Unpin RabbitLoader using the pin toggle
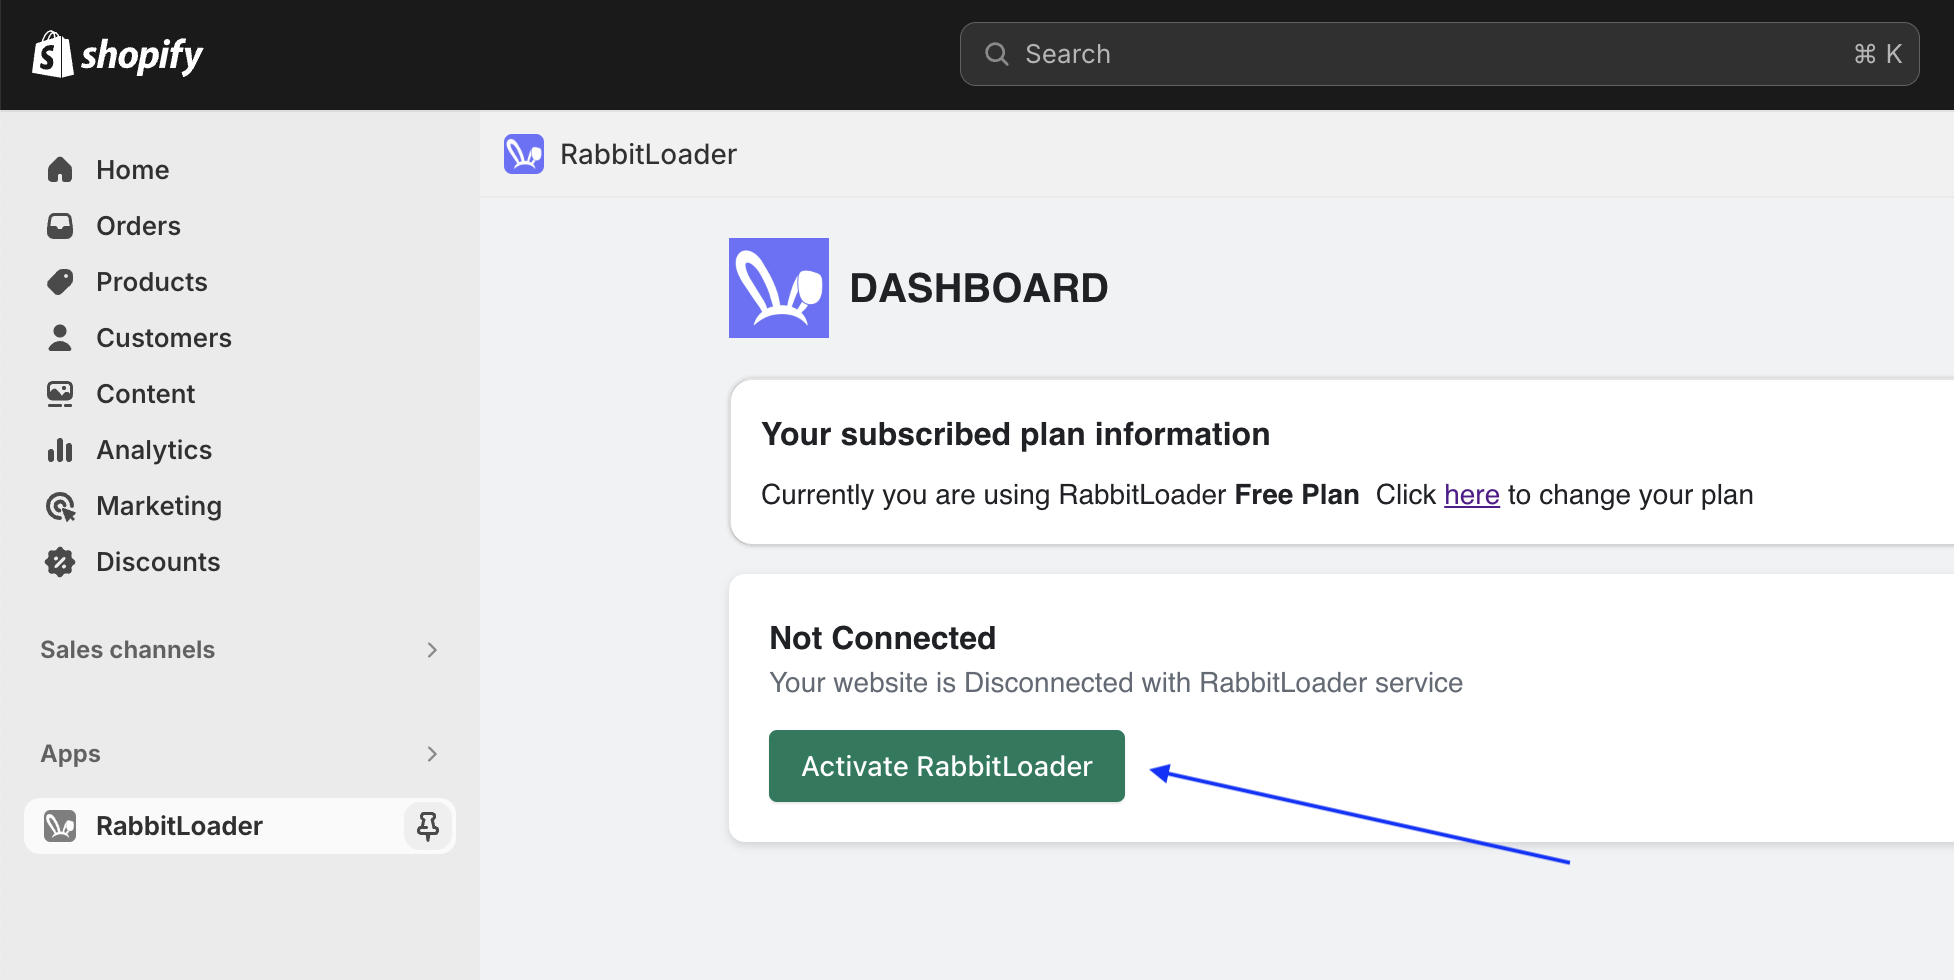 tap(428, 825)
